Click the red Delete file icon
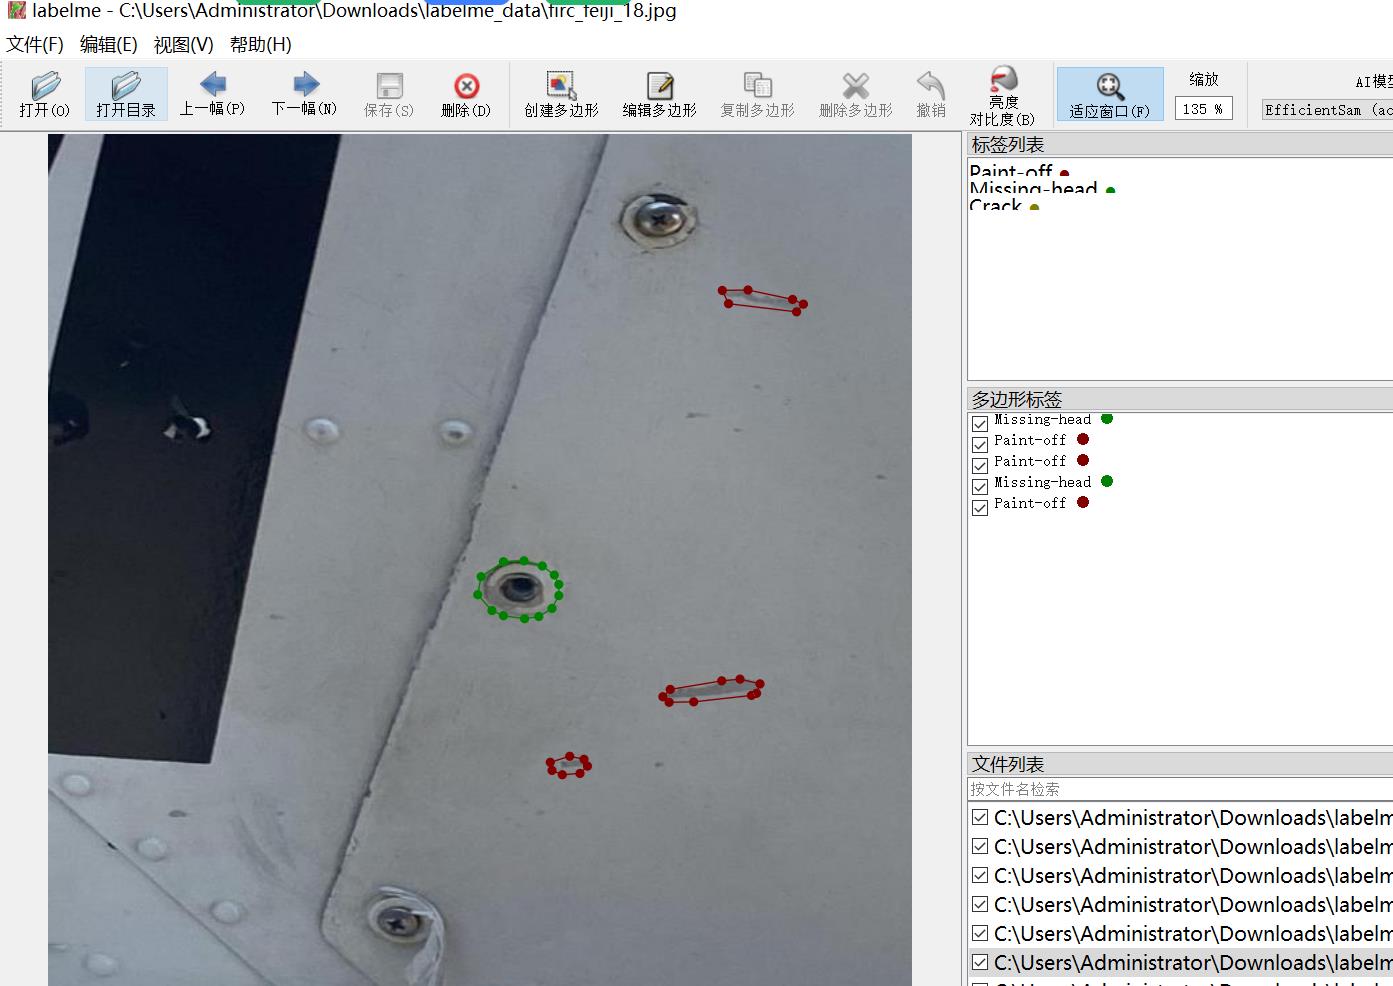Screen dimensions: 1393x986 (x=466, y=95)
